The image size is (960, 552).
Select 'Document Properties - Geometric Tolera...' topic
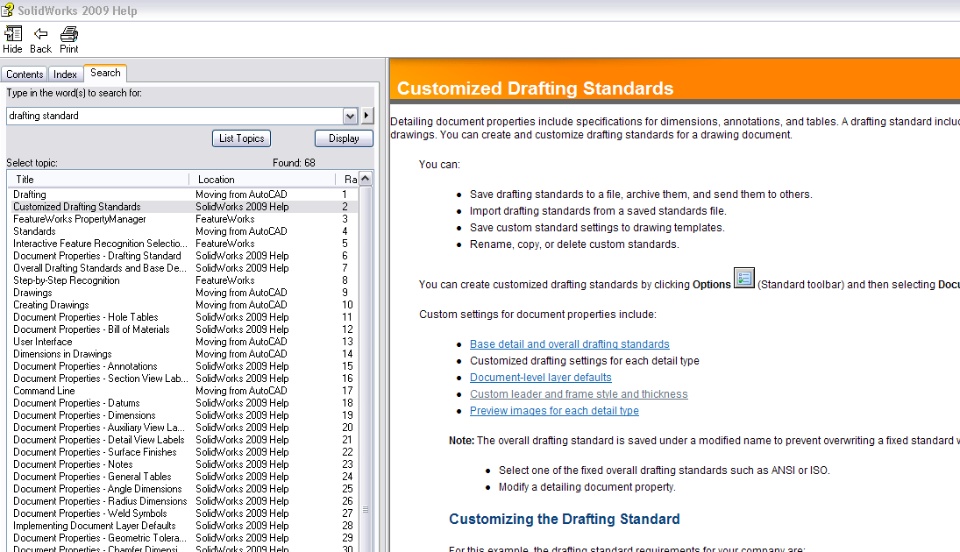click(x=184, y=537)
